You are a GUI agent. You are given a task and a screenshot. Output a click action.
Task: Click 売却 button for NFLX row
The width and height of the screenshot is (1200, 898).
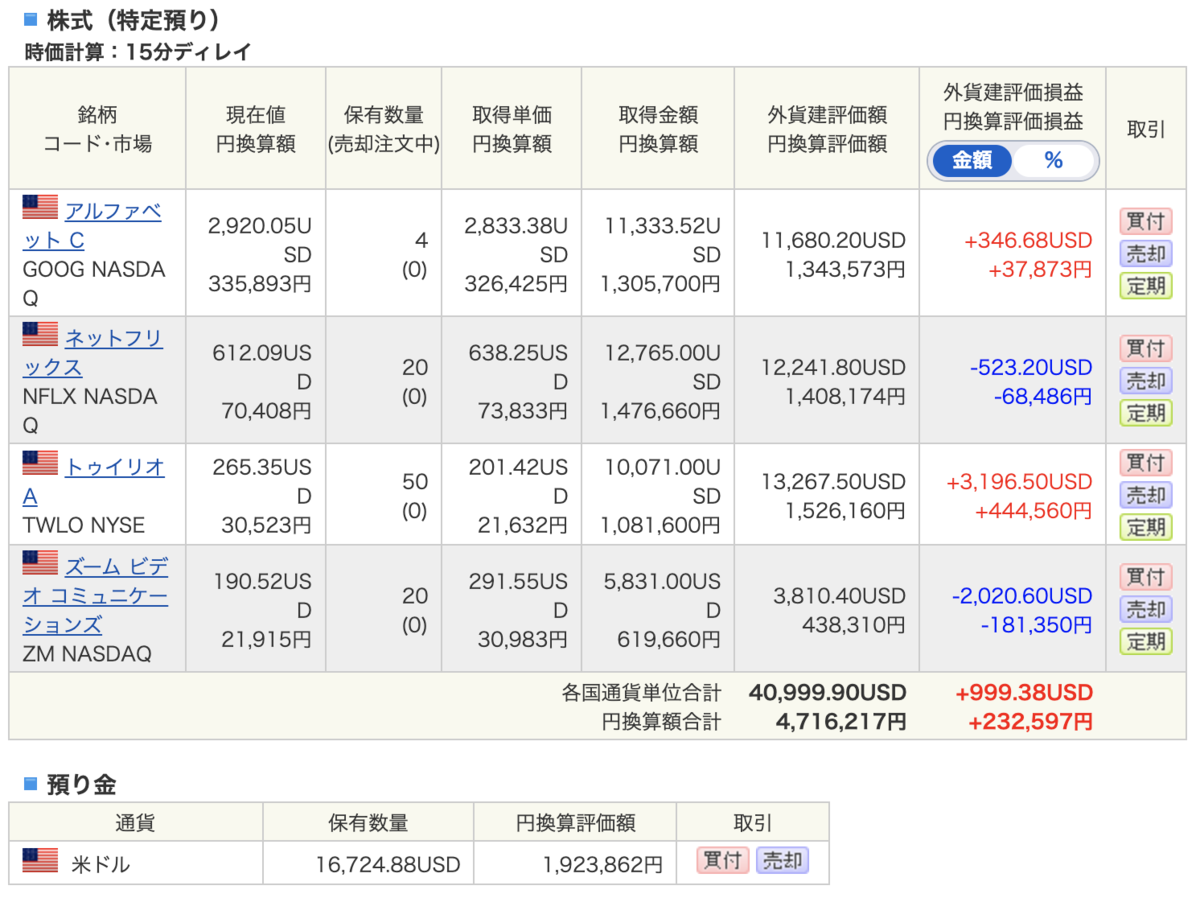pos(1146,380)
